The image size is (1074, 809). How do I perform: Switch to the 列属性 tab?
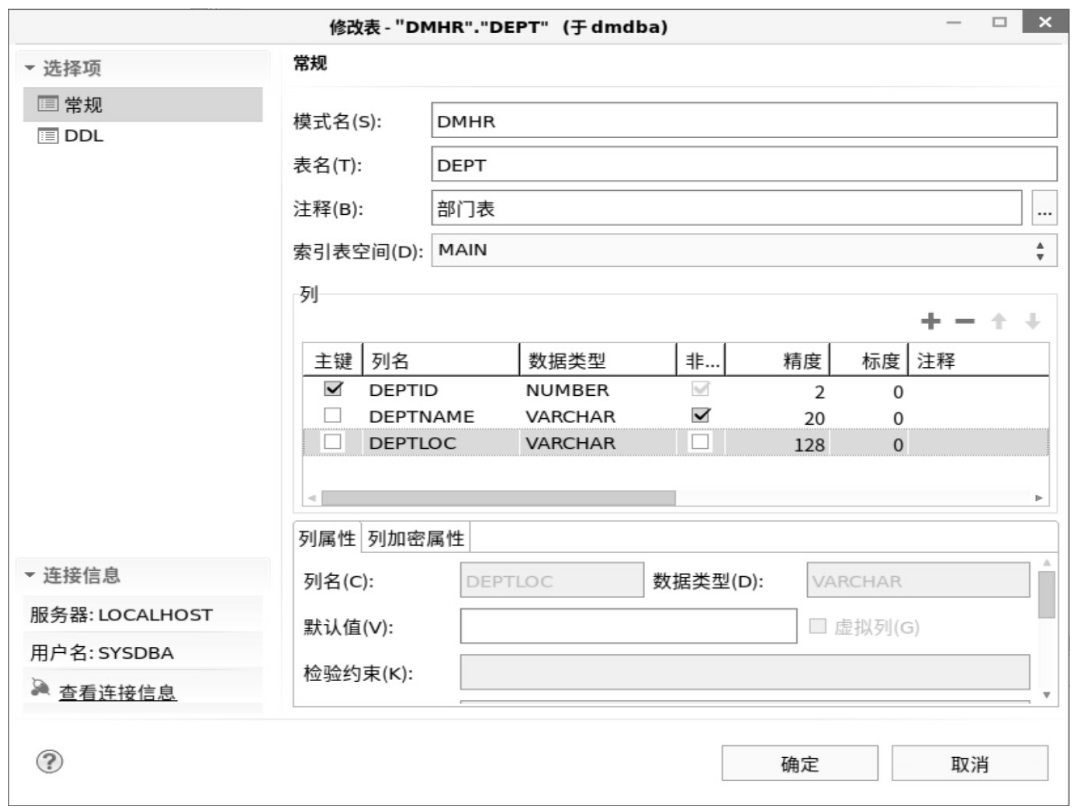[x=327, y=538]
